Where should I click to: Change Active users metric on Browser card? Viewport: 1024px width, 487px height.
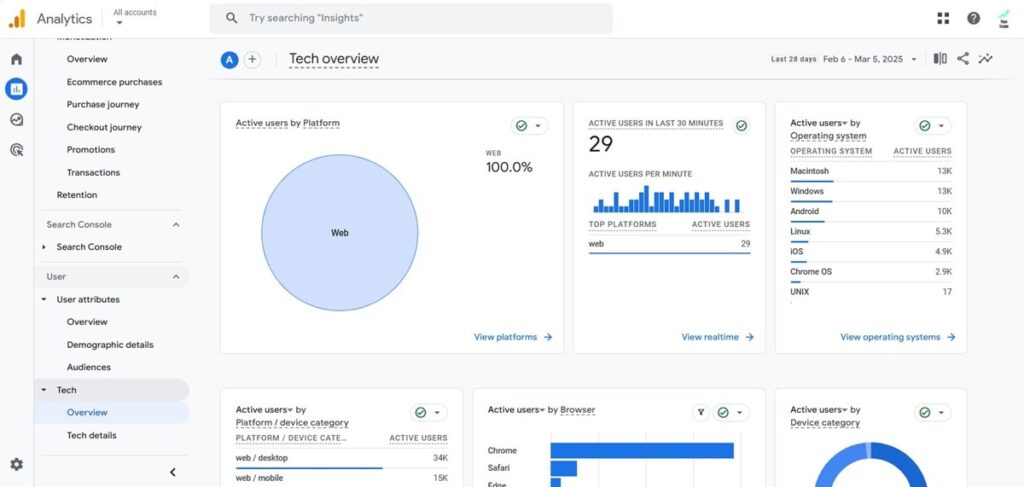[x=517, y=410]
